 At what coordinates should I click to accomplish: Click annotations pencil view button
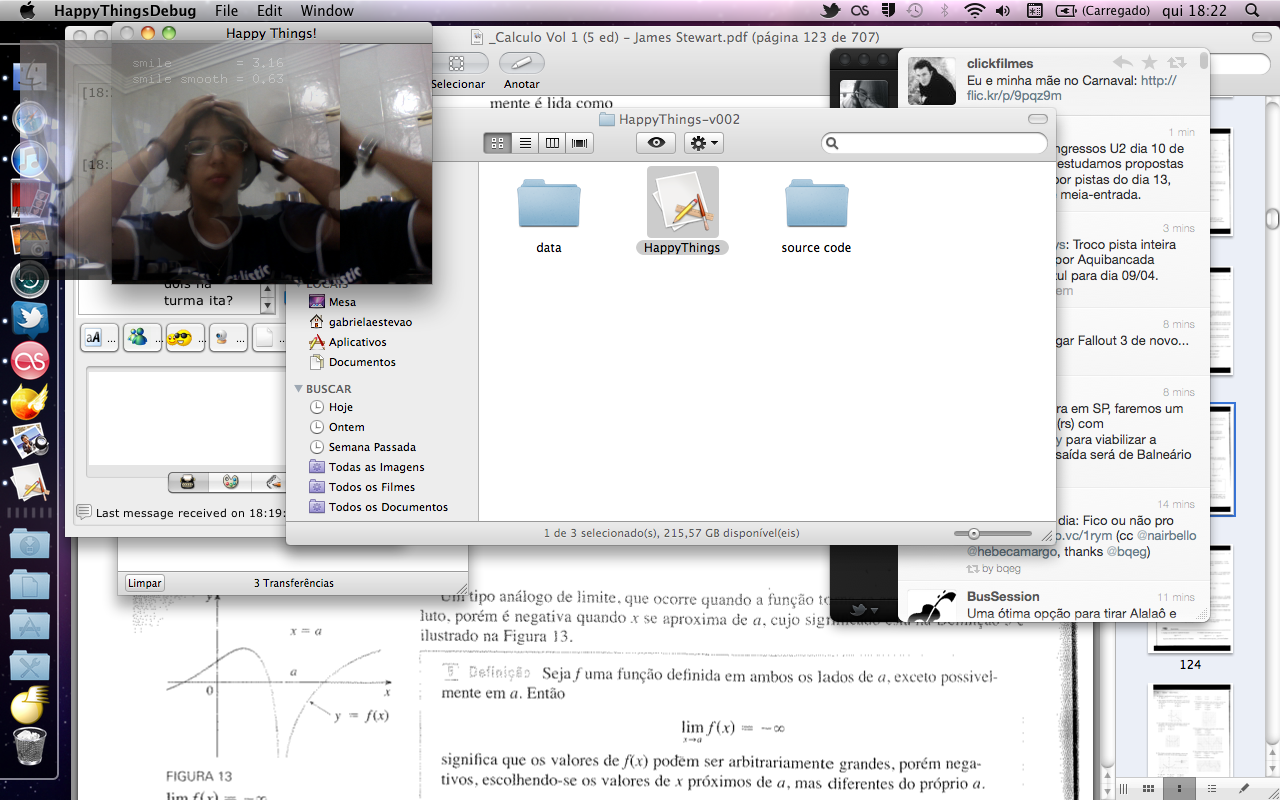tap(1243, 790)
